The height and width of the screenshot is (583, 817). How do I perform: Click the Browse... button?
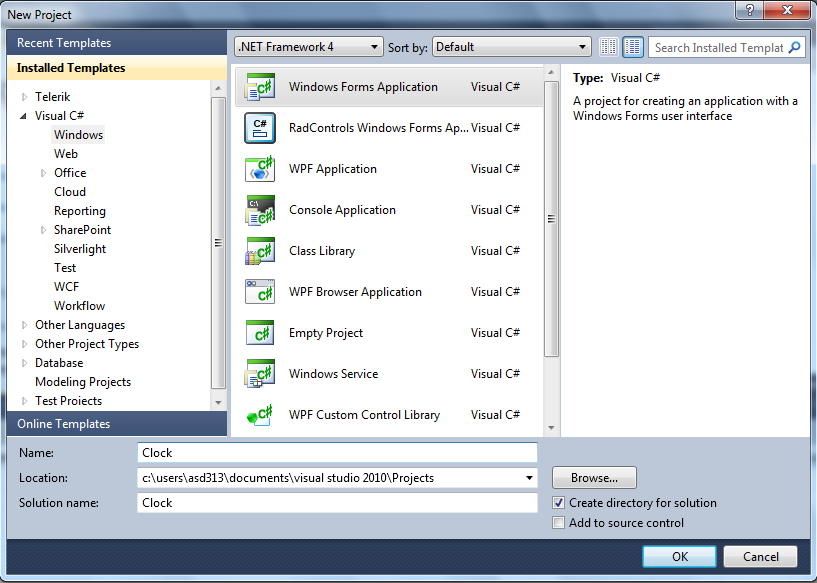594,478
